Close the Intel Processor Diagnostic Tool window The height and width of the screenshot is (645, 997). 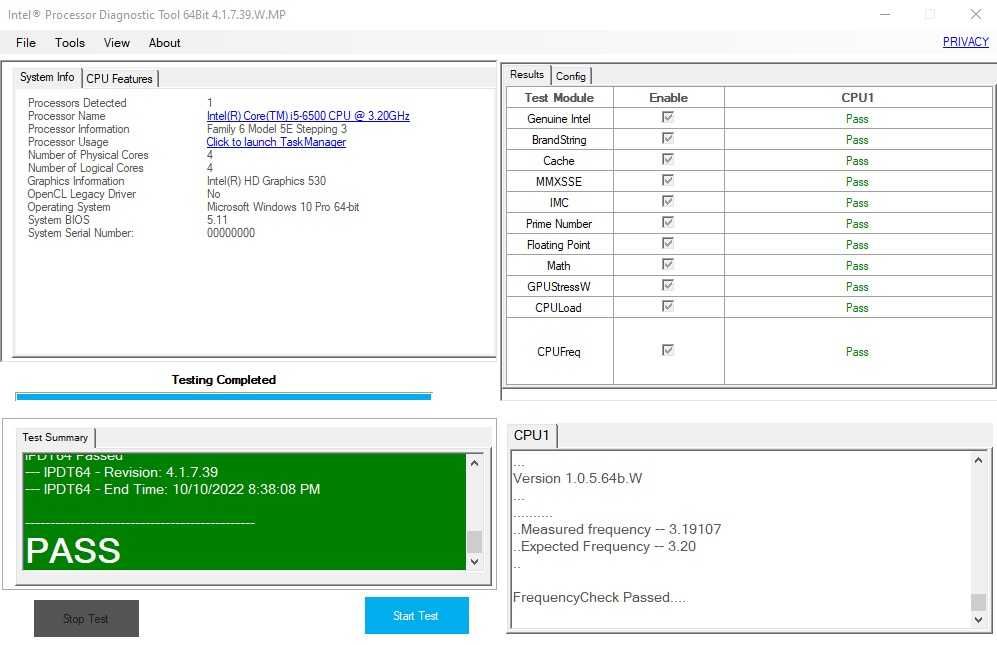tap(975, 14)
